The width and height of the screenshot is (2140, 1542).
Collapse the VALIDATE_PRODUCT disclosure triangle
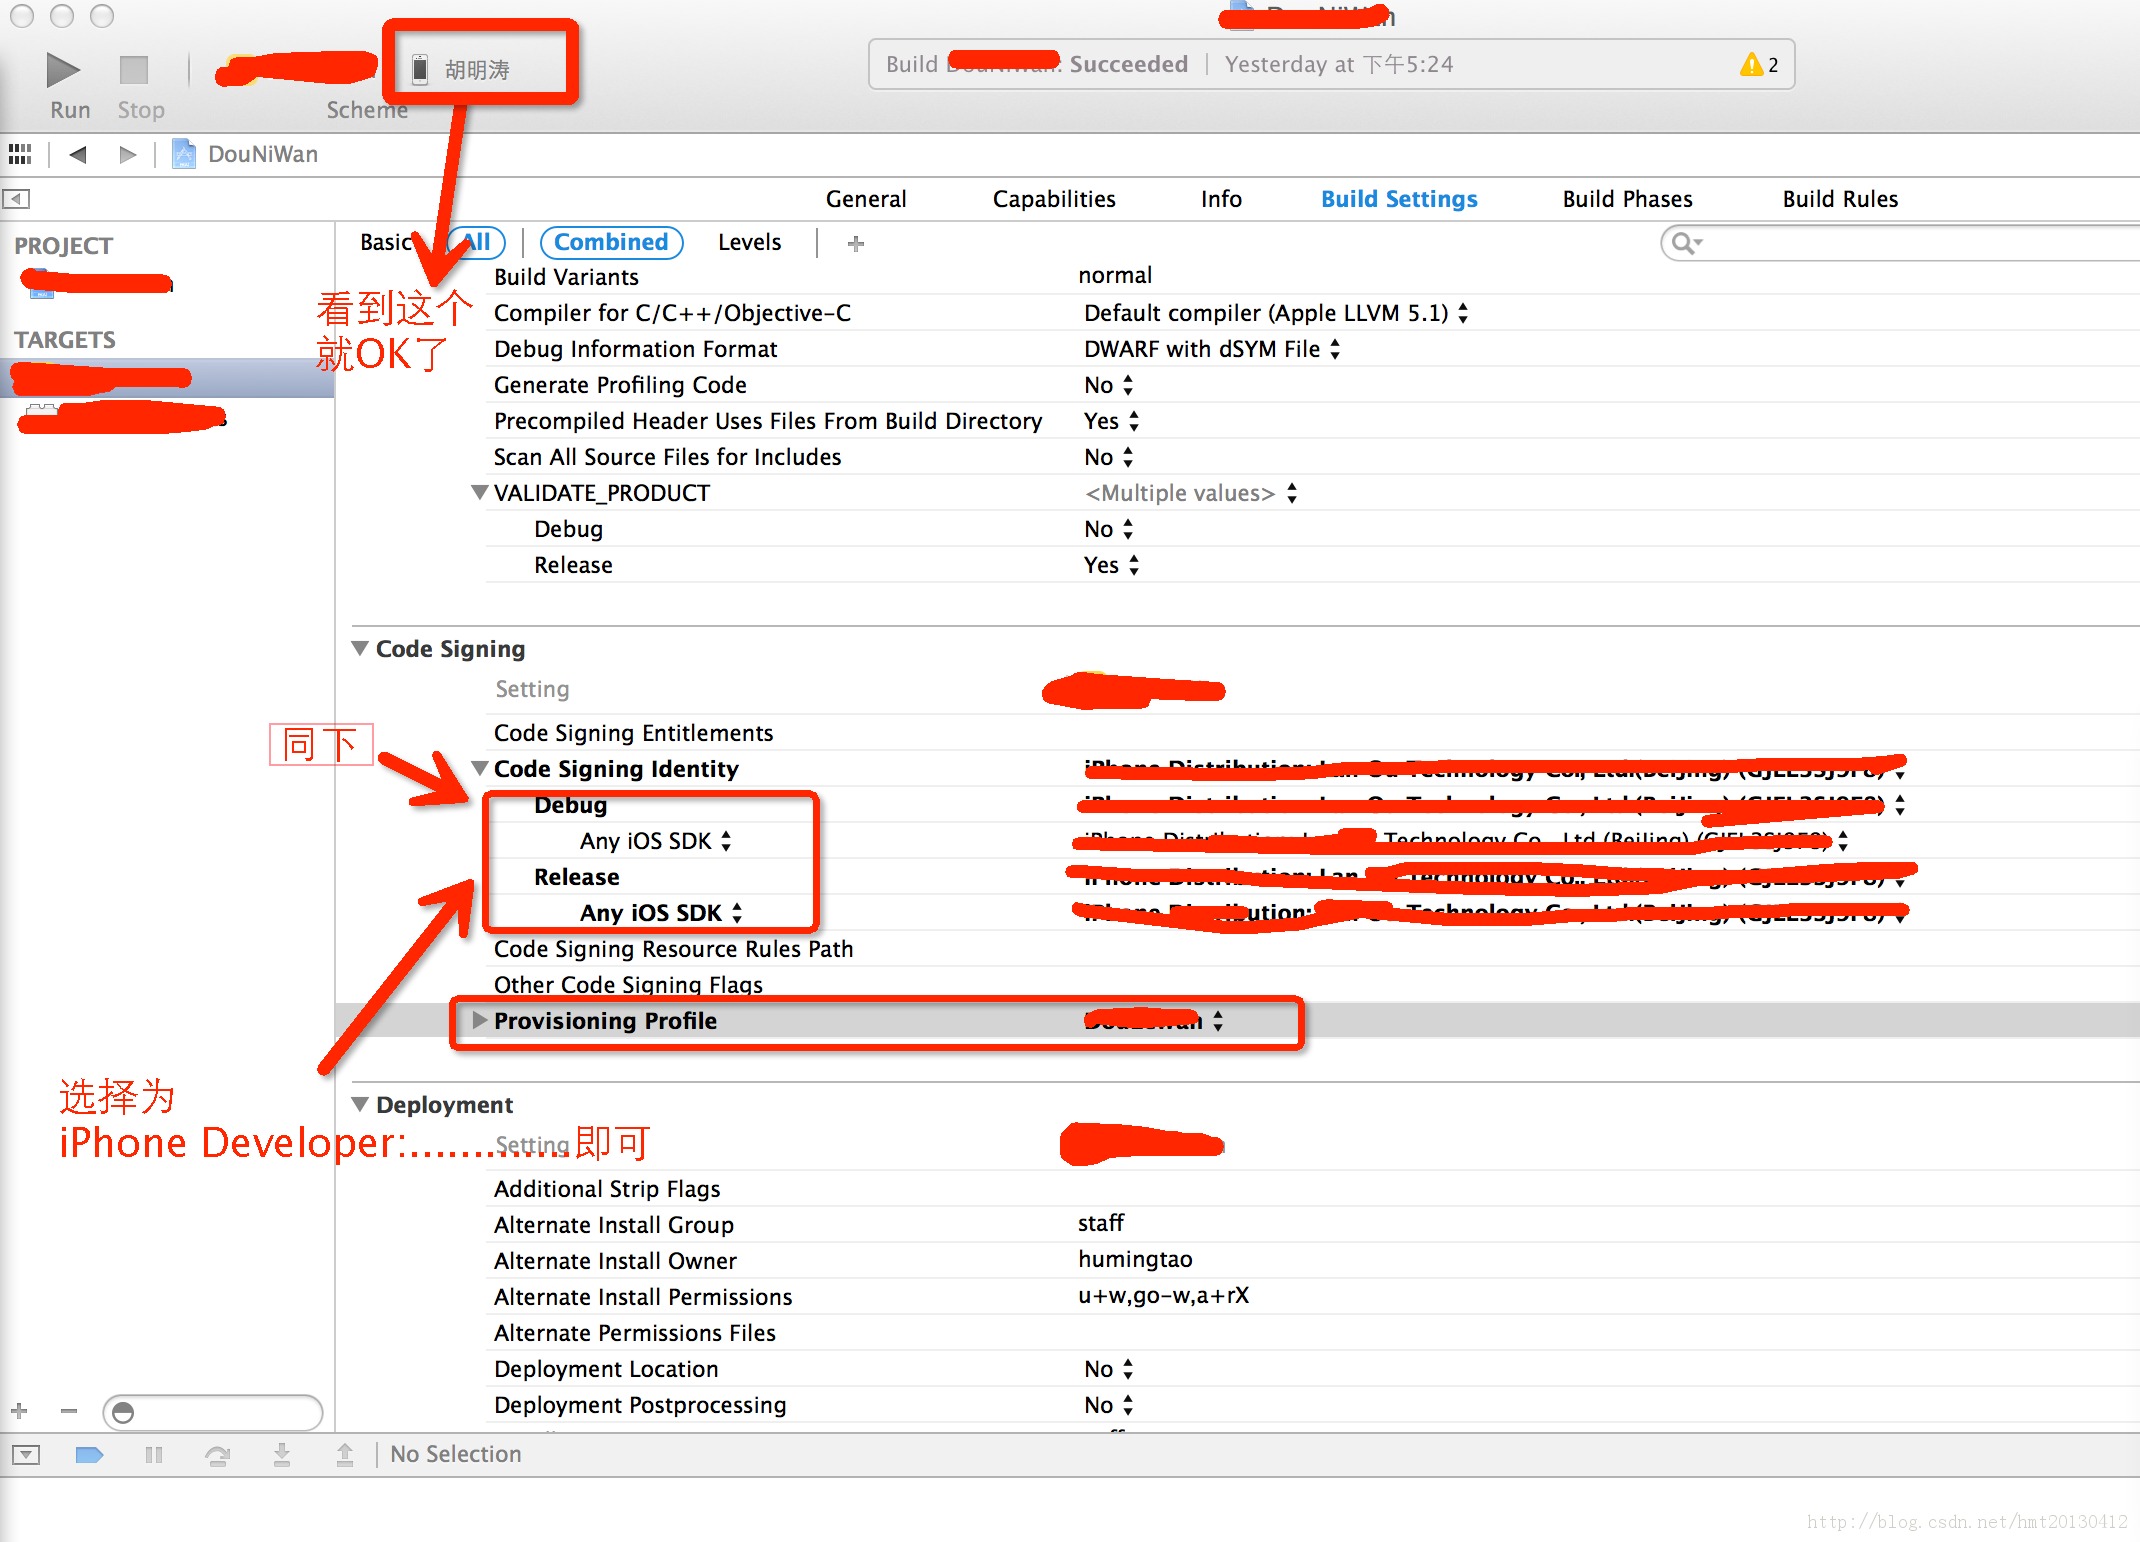[x=480, y=492]
